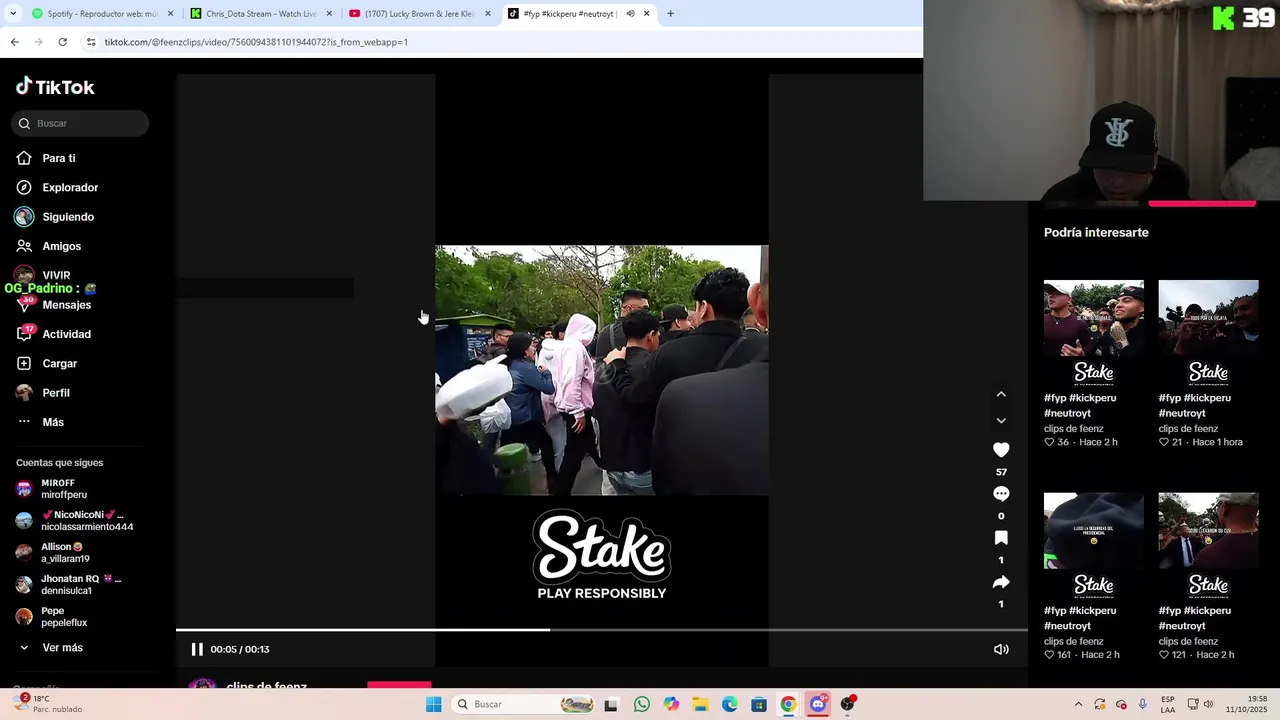Open a new browser tab
1280x720 pixels.
point(670,14)
